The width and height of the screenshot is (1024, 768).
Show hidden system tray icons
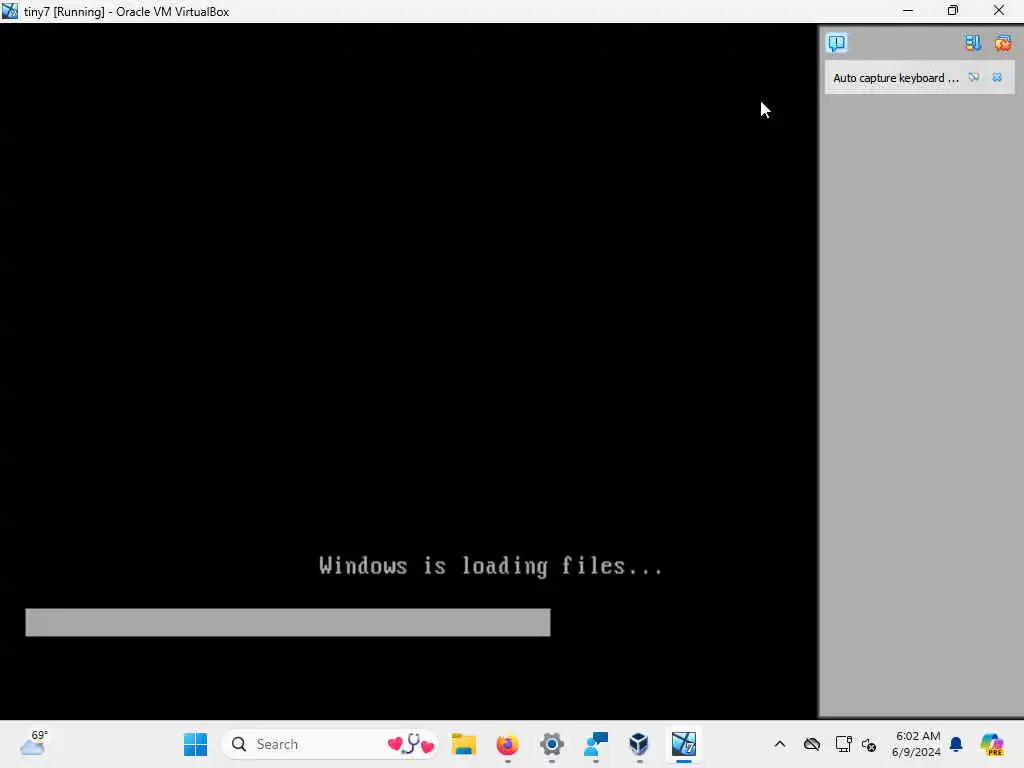pyautogui.click(x=780, y=744)
